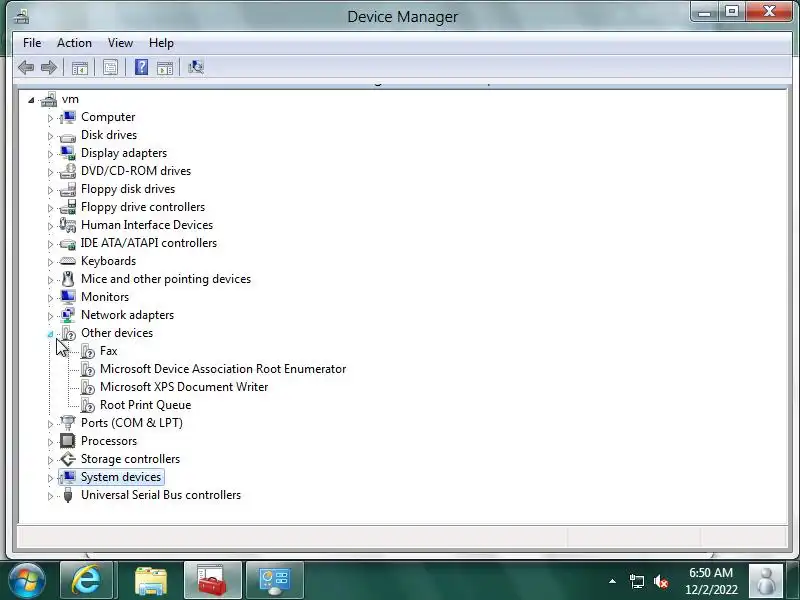
Task: Select the IDE ATA/ATAPI controllers icon
Action: pos(67,244)
